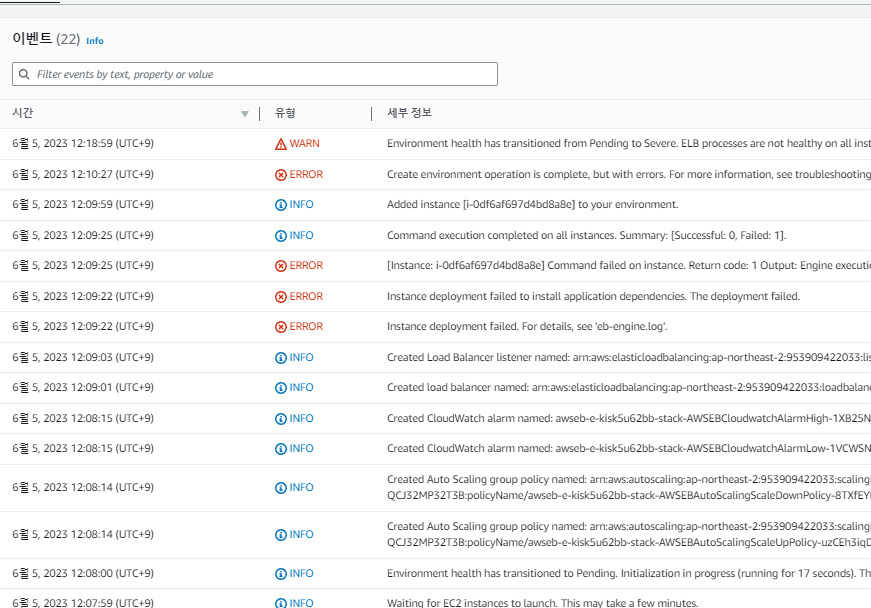The height and width of the screenshot is (608, 871).
Task: Click the 시간 column header
Action: point(23,113)
